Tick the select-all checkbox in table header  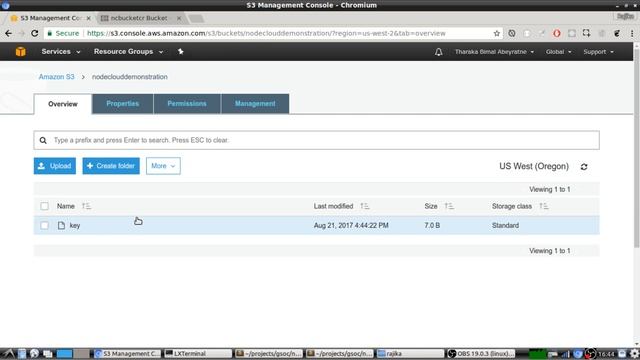tap(44, 206)
